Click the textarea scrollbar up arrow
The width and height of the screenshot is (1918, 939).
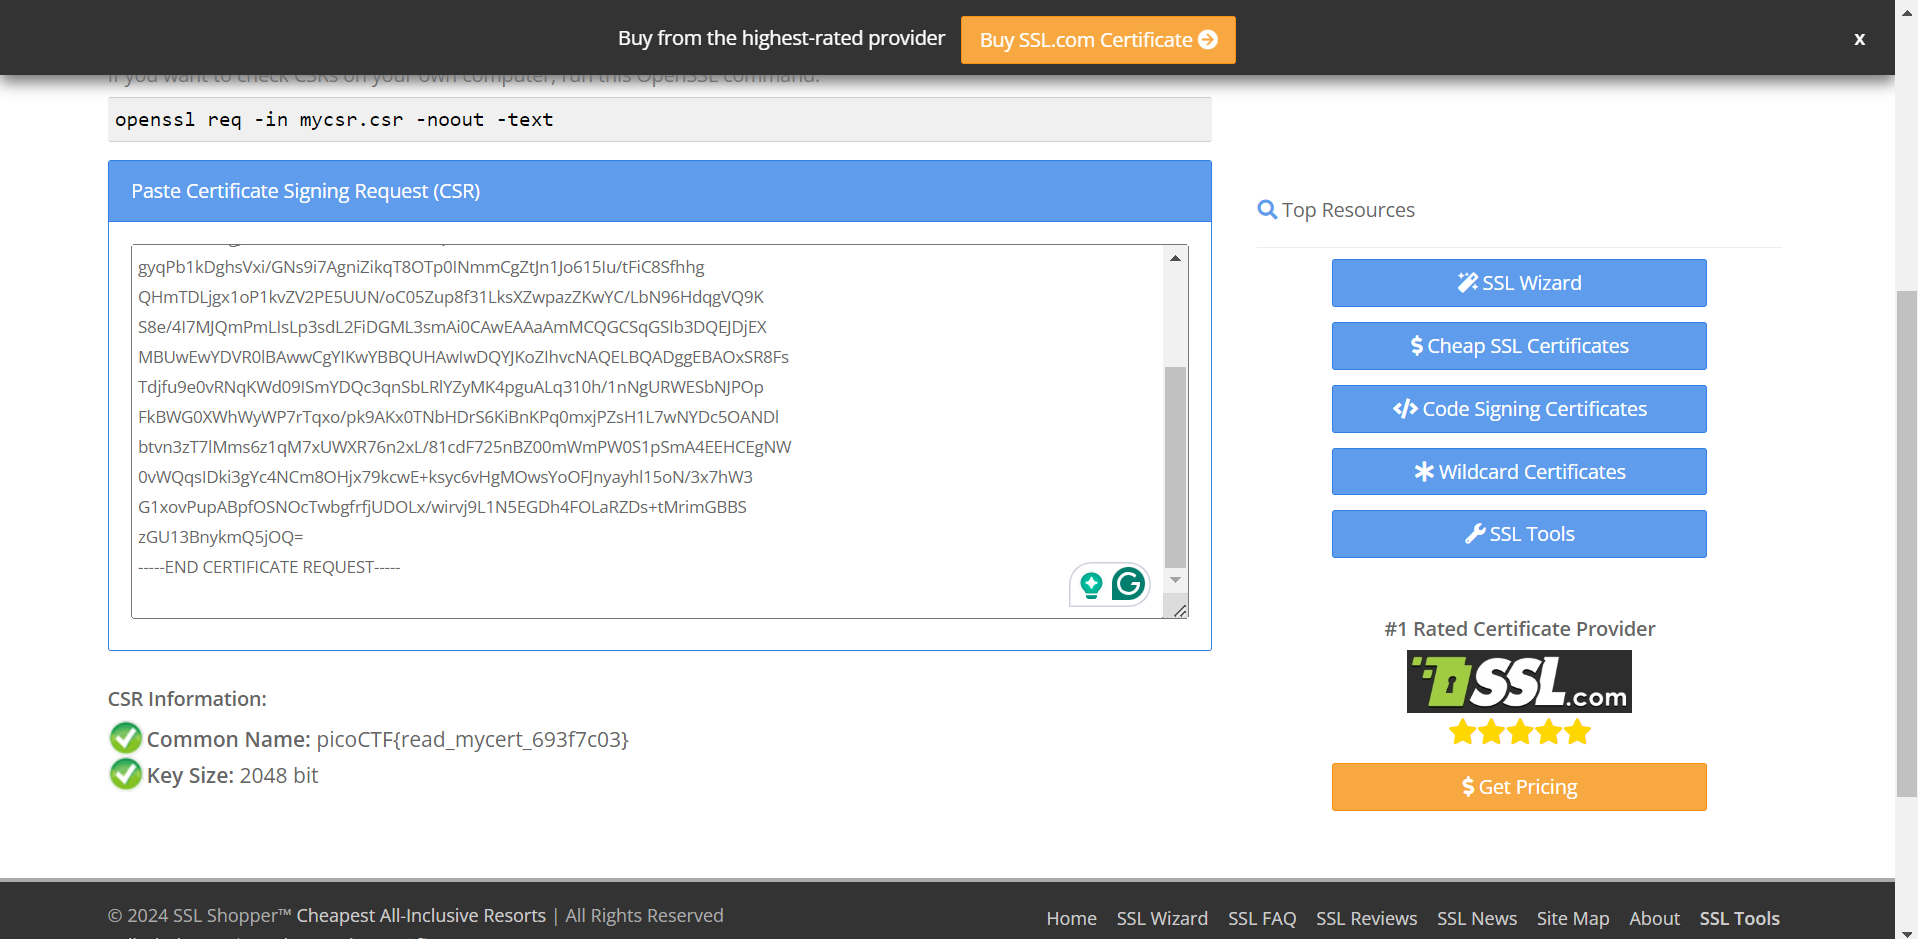(1176, 258)
